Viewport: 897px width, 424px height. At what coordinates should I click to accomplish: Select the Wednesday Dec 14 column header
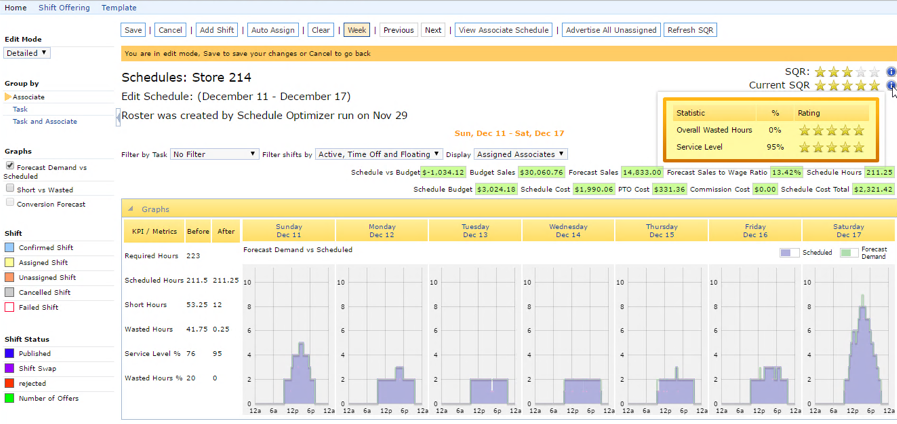pyautogui.click(x=568, y=231)
